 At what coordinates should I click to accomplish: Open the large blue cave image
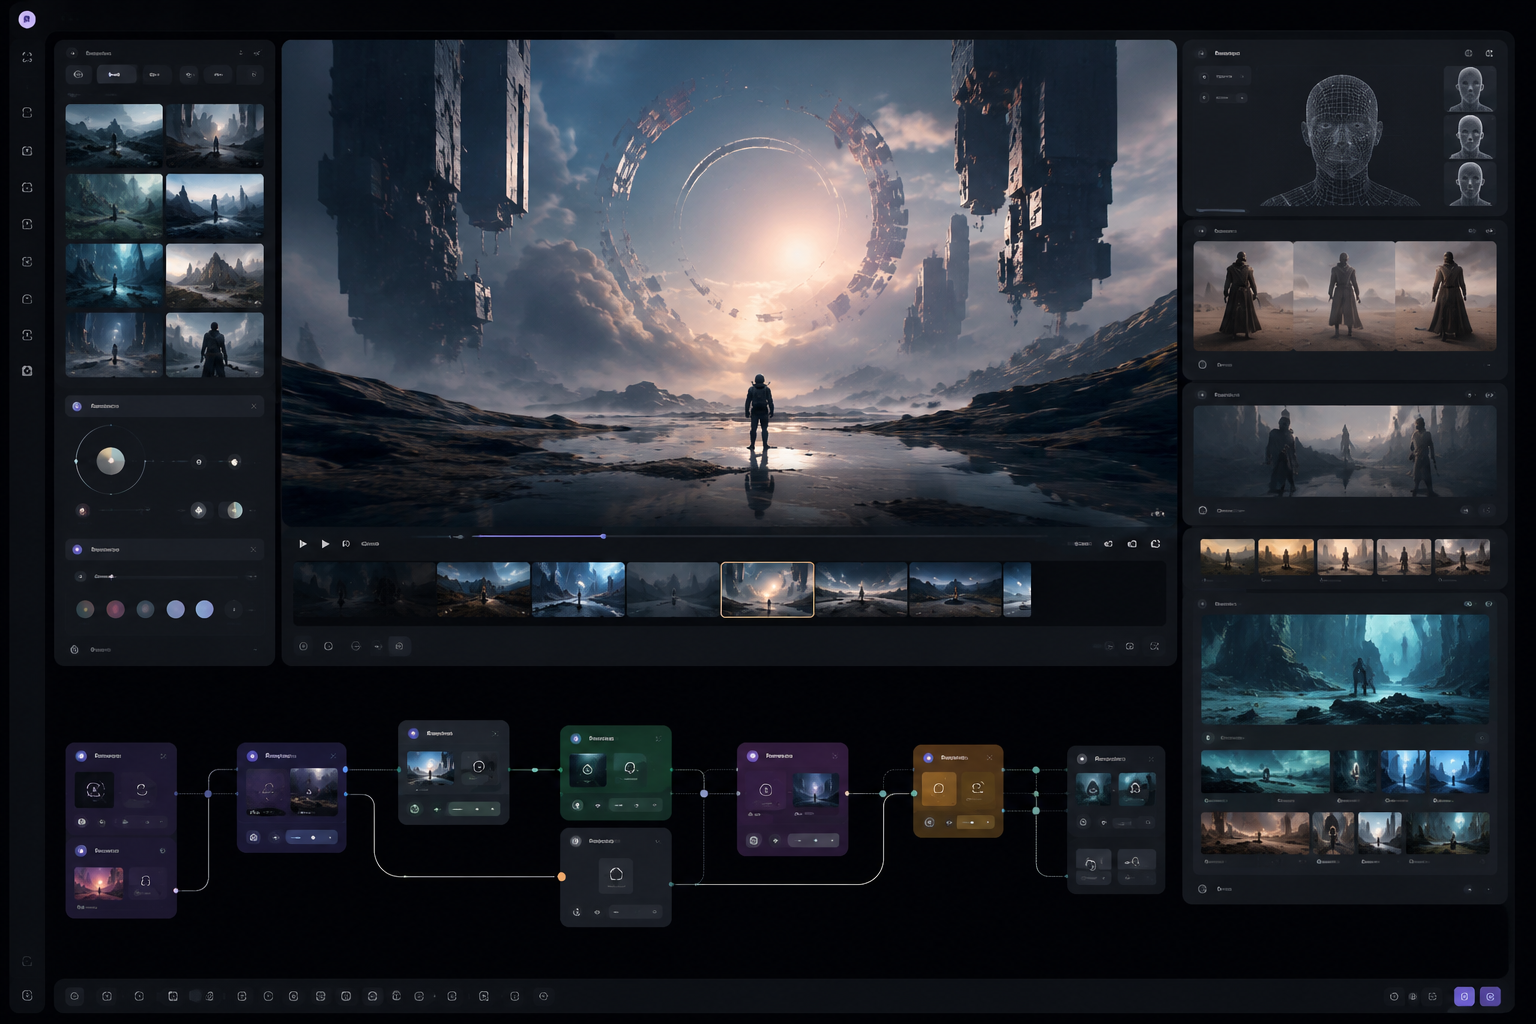pyautogui.click(x=1345, y=669)
